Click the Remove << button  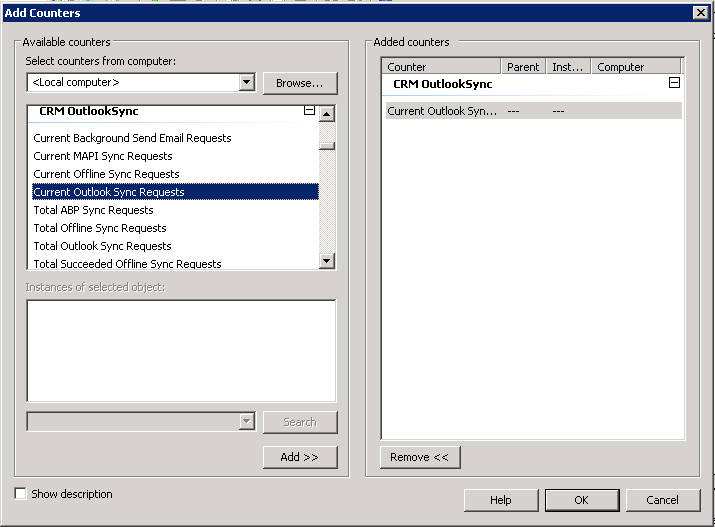(x=419, y=457)
